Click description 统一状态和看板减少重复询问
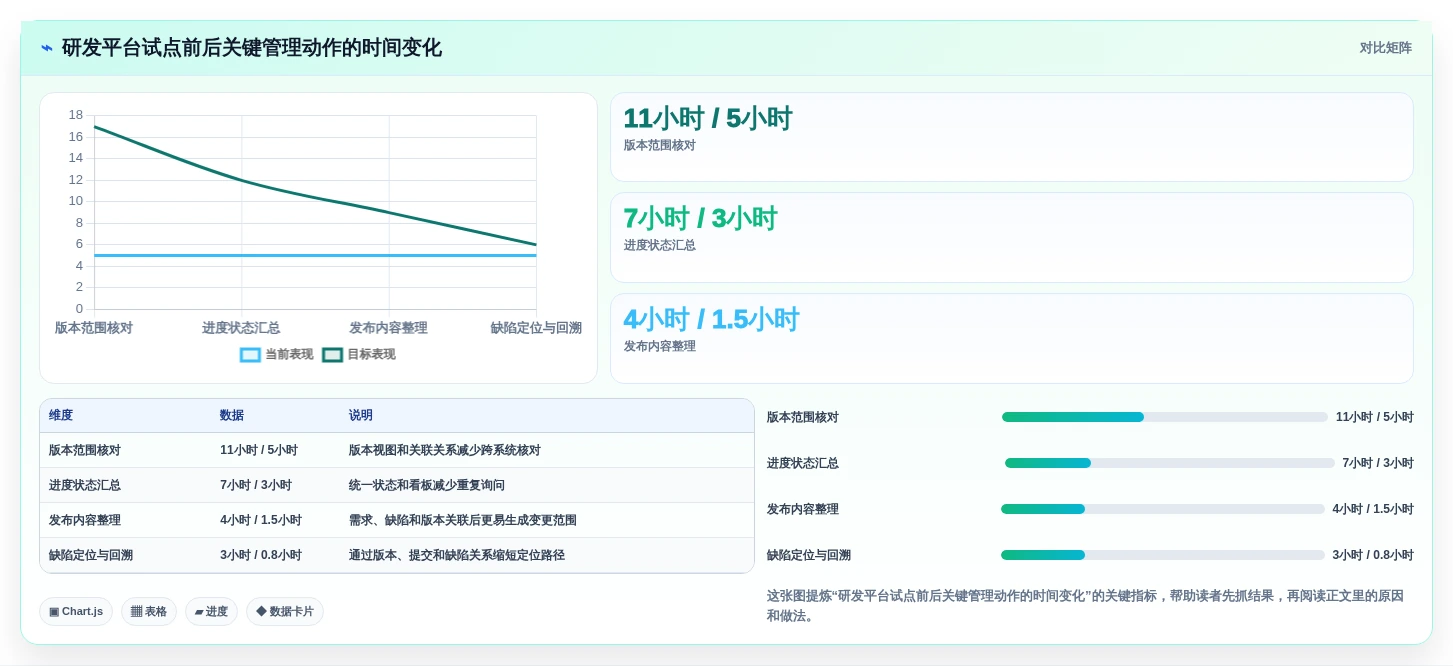Image resolution: width=1453 pixels, height=666 pixels. [427, 486]
